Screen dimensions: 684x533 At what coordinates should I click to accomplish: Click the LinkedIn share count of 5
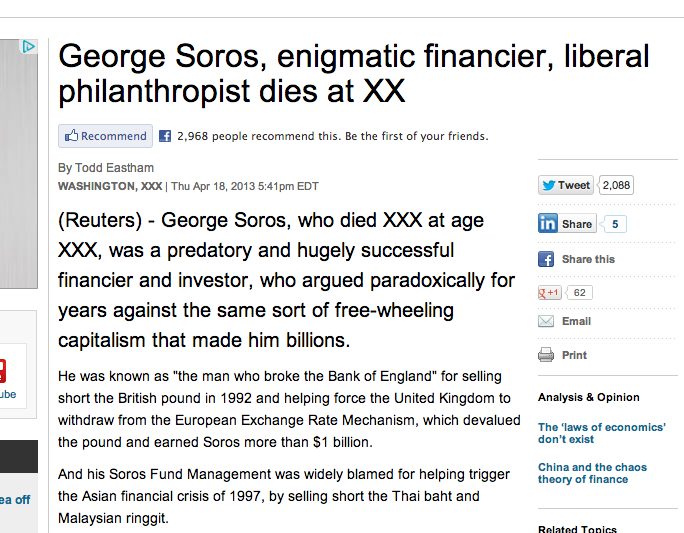tap(614, 224)
